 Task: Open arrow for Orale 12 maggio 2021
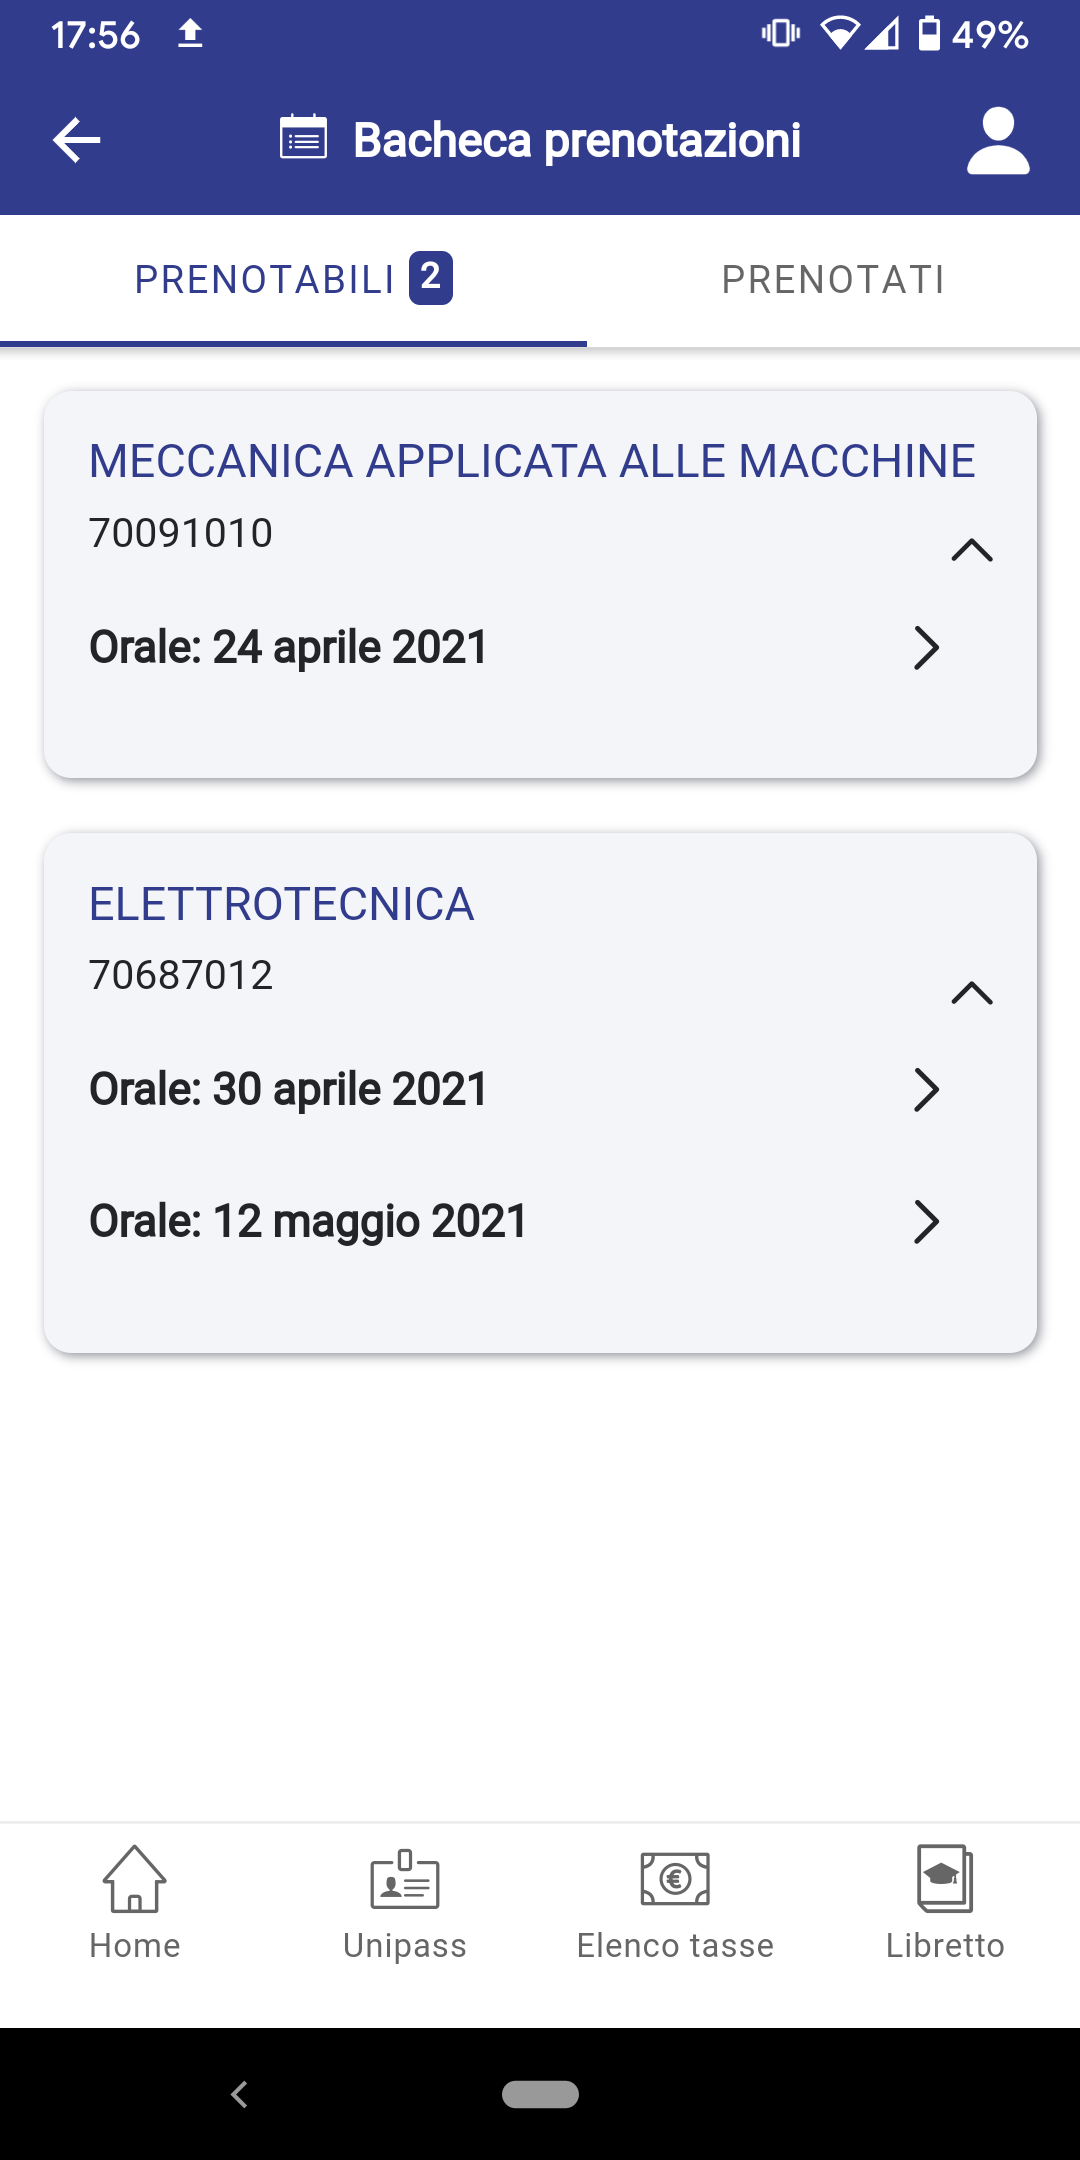pyautogui.click(x=926, y=1222)
